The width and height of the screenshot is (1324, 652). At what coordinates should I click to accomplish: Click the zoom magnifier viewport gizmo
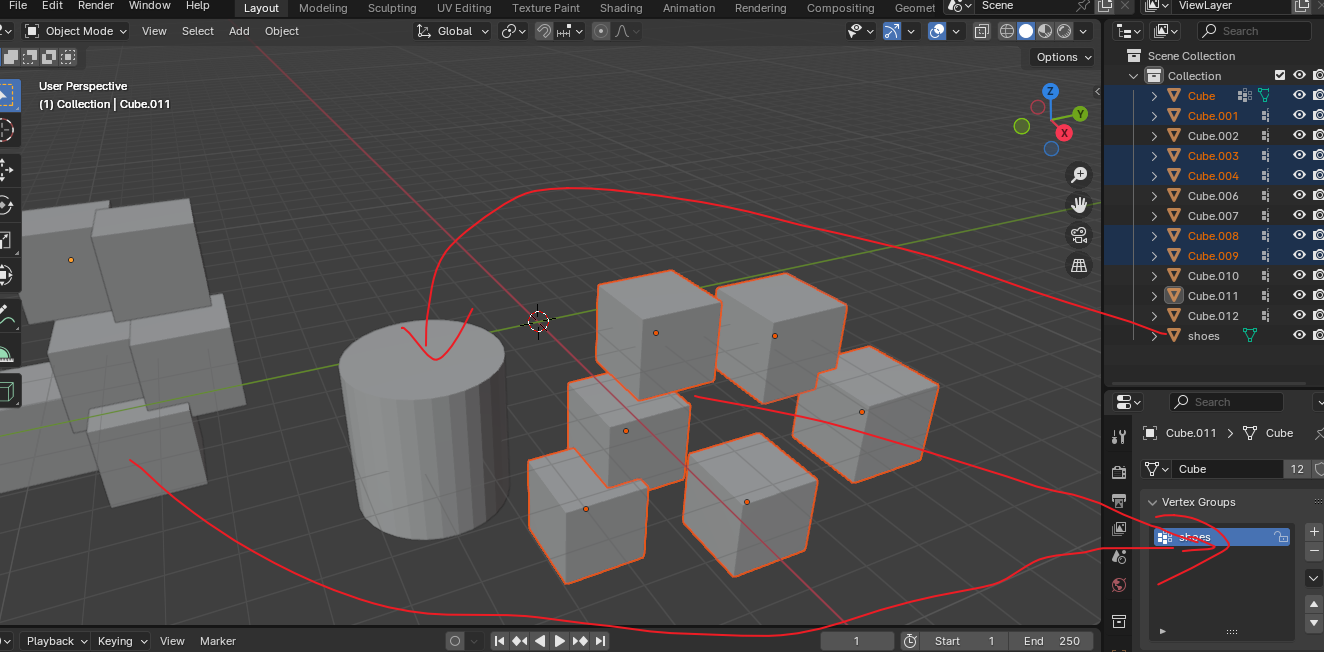tap(1079, 175)
